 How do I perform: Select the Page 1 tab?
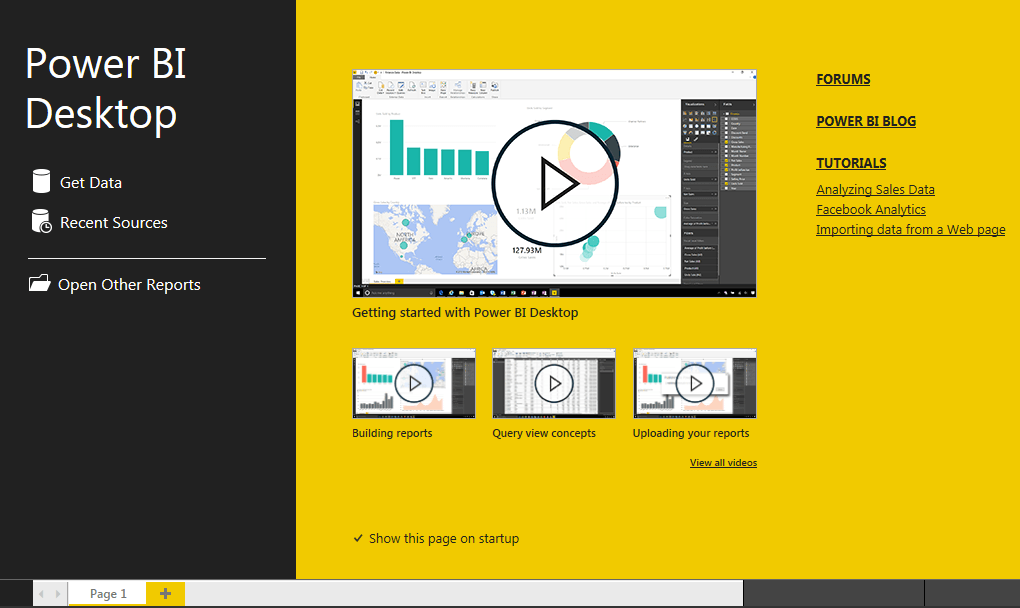pyautogui.click(x=108, y=593)
